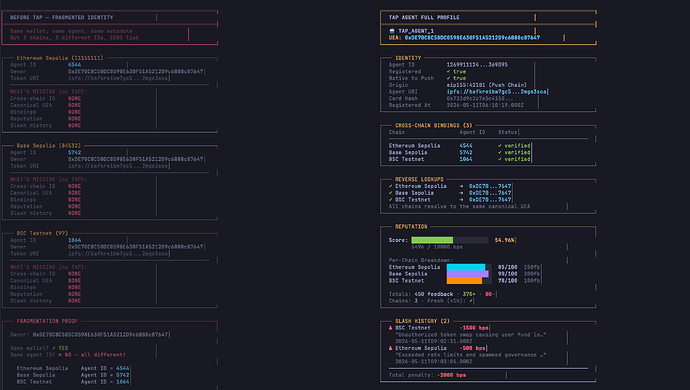Viewport: 690px width, 390px height.
Task: Click the checkmark next to Native to Push
Action: tap(448, 78)
